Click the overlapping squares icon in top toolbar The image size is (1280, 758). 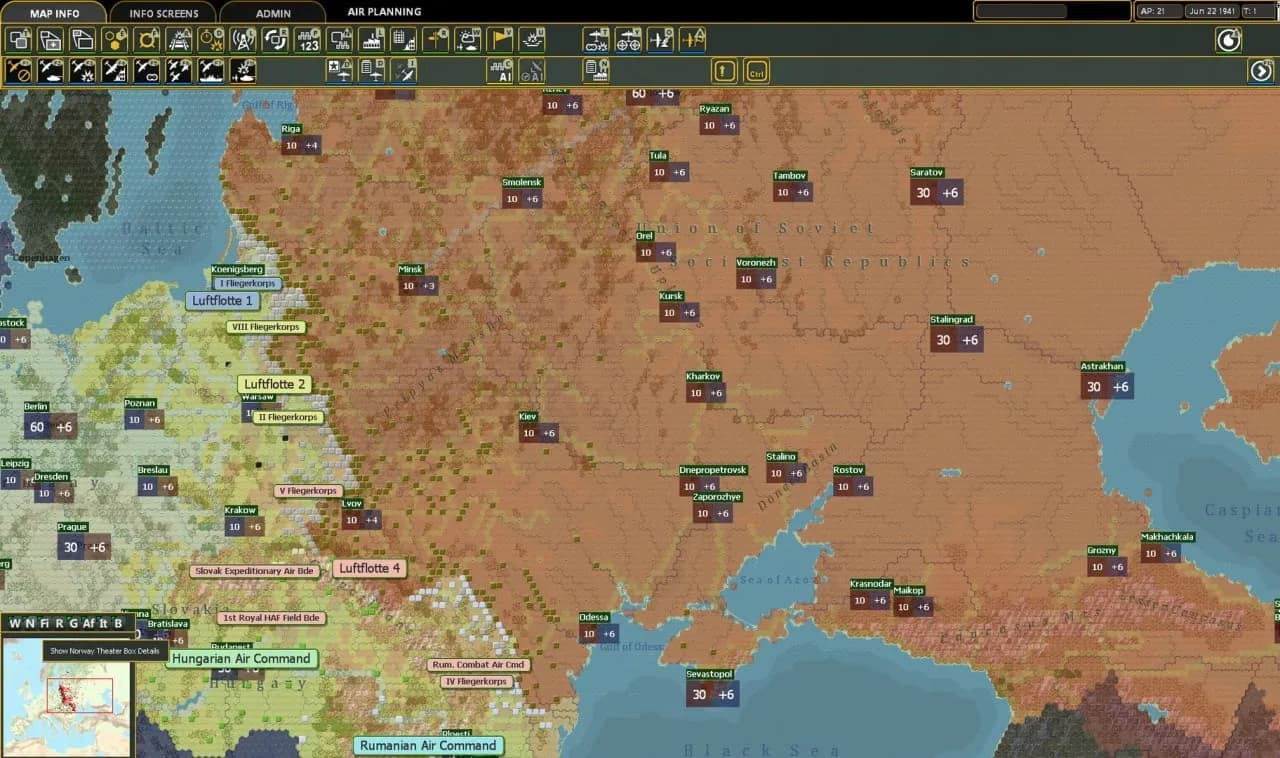(19, 40)
